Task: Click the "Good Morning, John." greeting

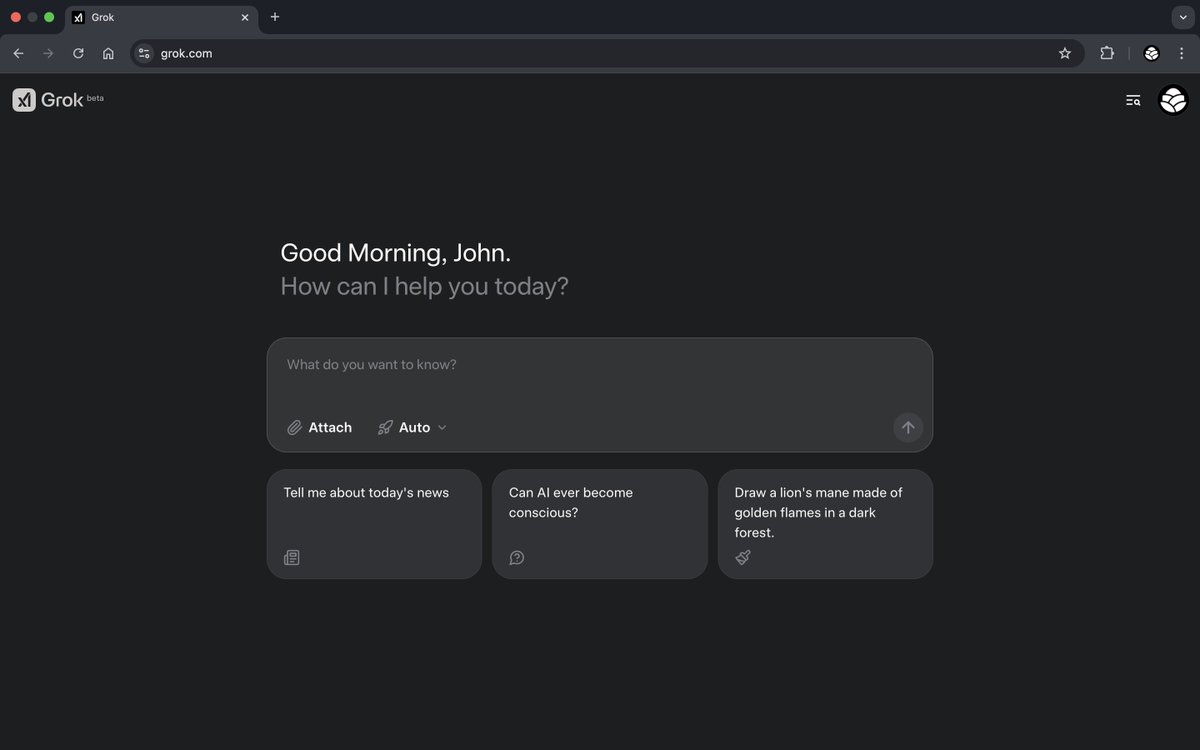Action: tap(396, 253)
